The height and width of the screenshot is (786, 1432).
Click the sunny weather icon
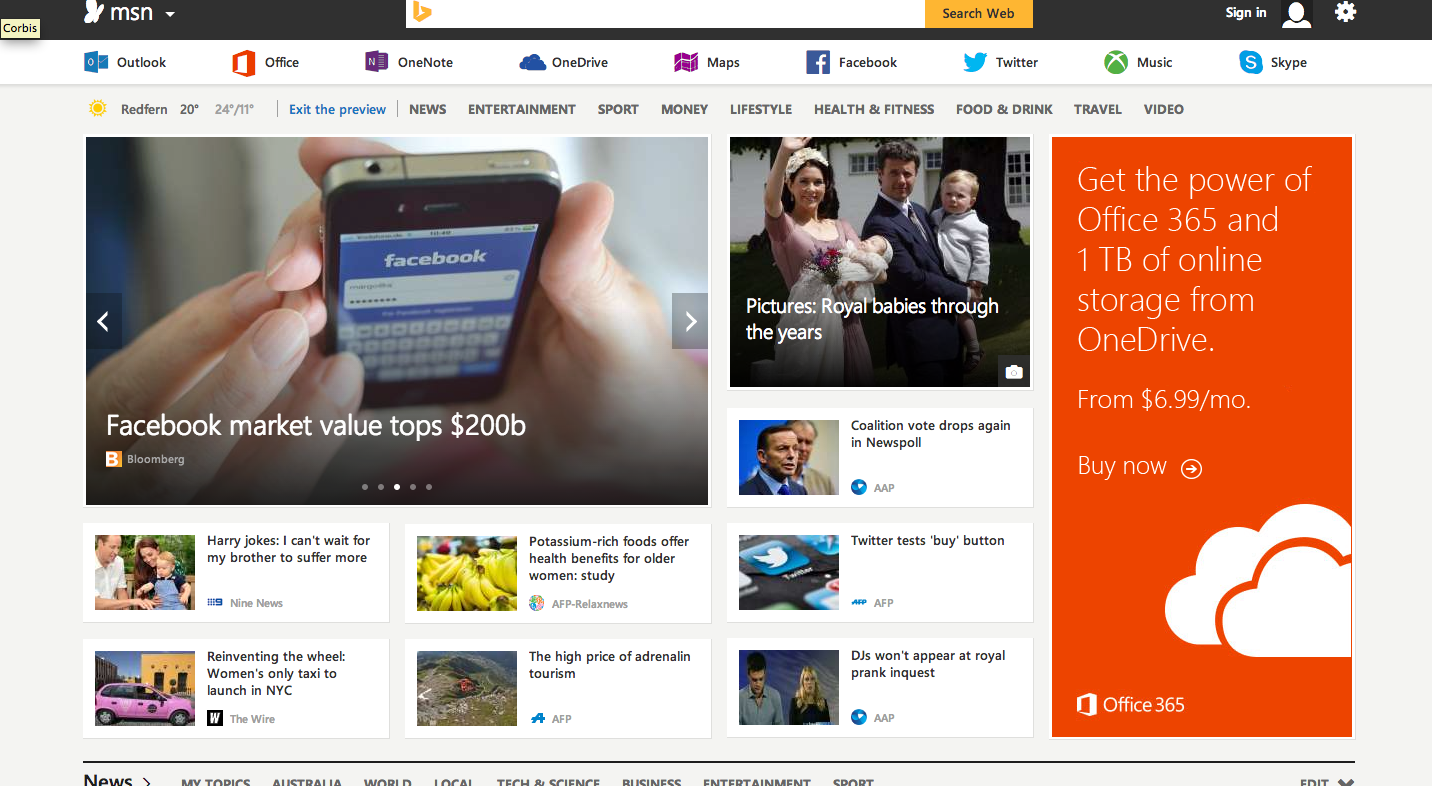click(97, 108)
